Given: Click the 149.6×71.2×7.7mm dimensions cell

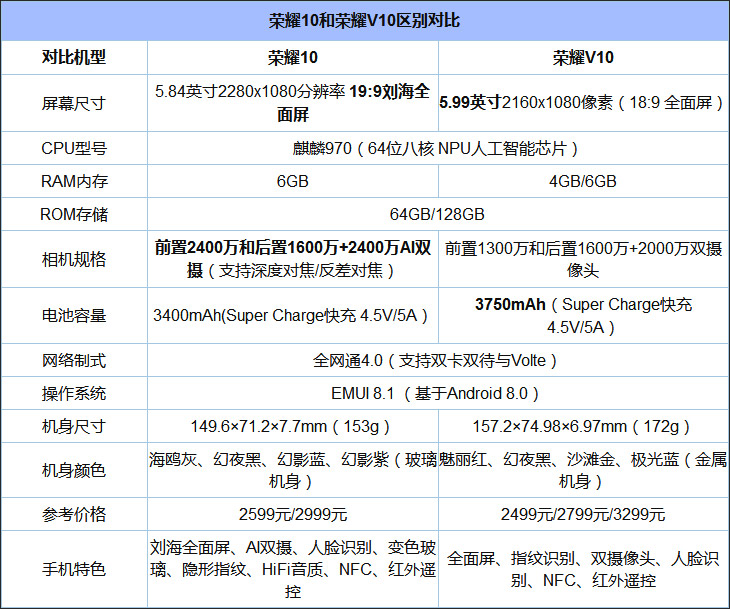Looking at the screenshot, I should click(x=293, y=426).
